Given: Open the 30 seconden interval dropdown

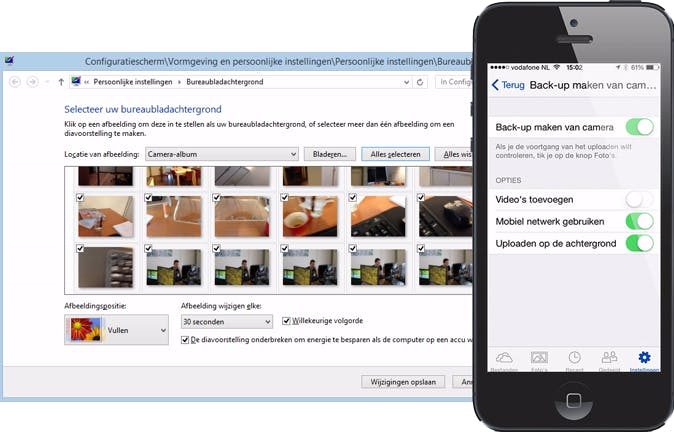Looking at the screenshot, I should [227, 322].
